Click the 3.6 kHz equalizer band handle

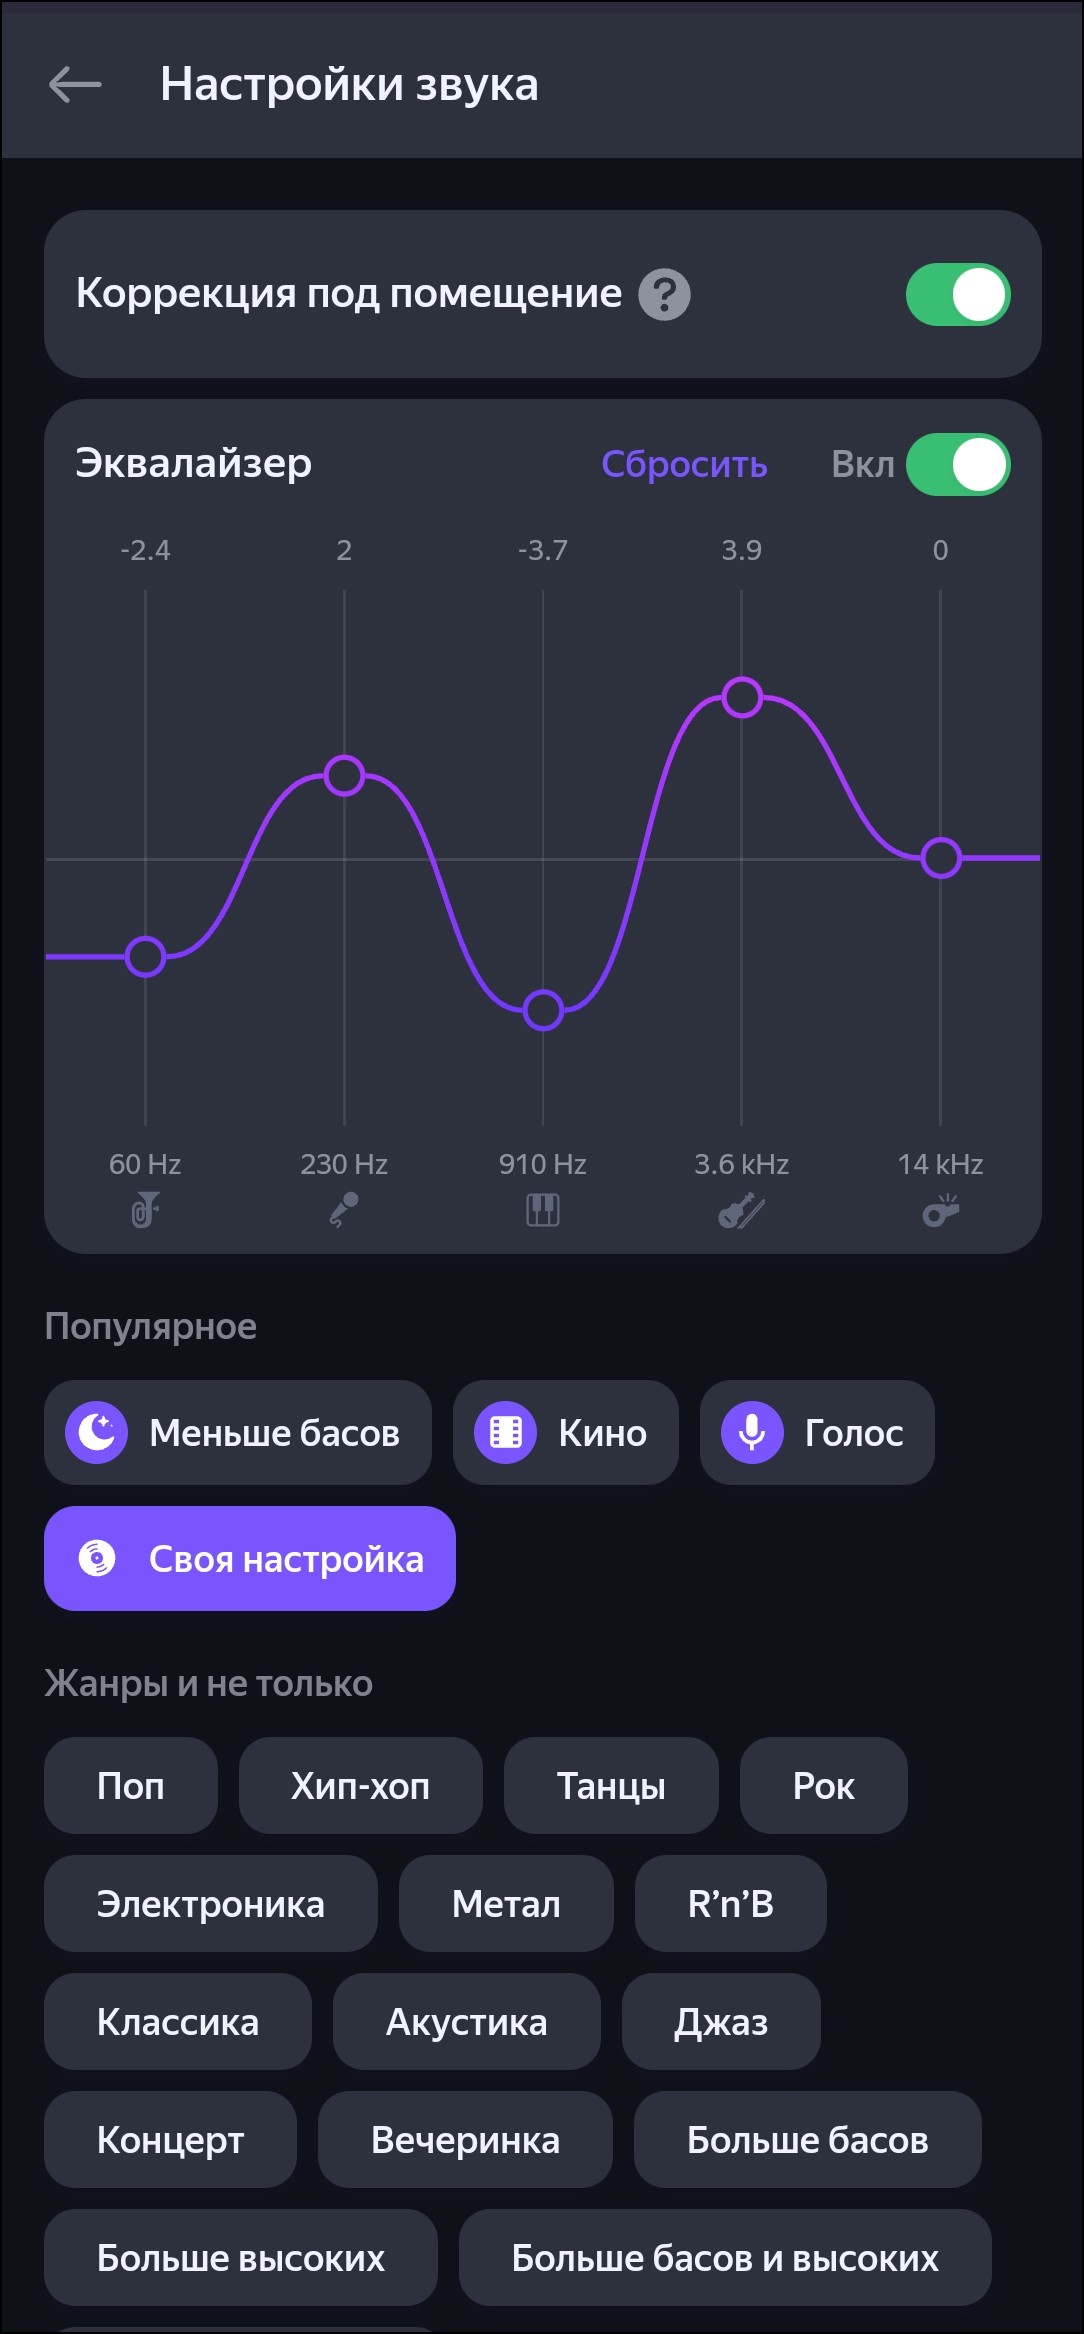(742, 697)
